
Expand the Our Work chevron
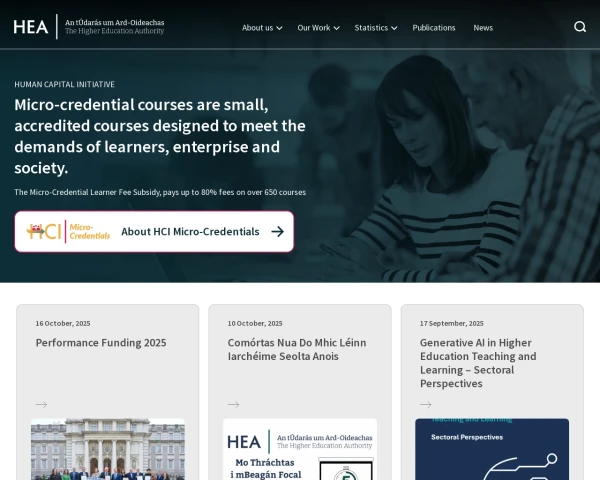[336, 28]
